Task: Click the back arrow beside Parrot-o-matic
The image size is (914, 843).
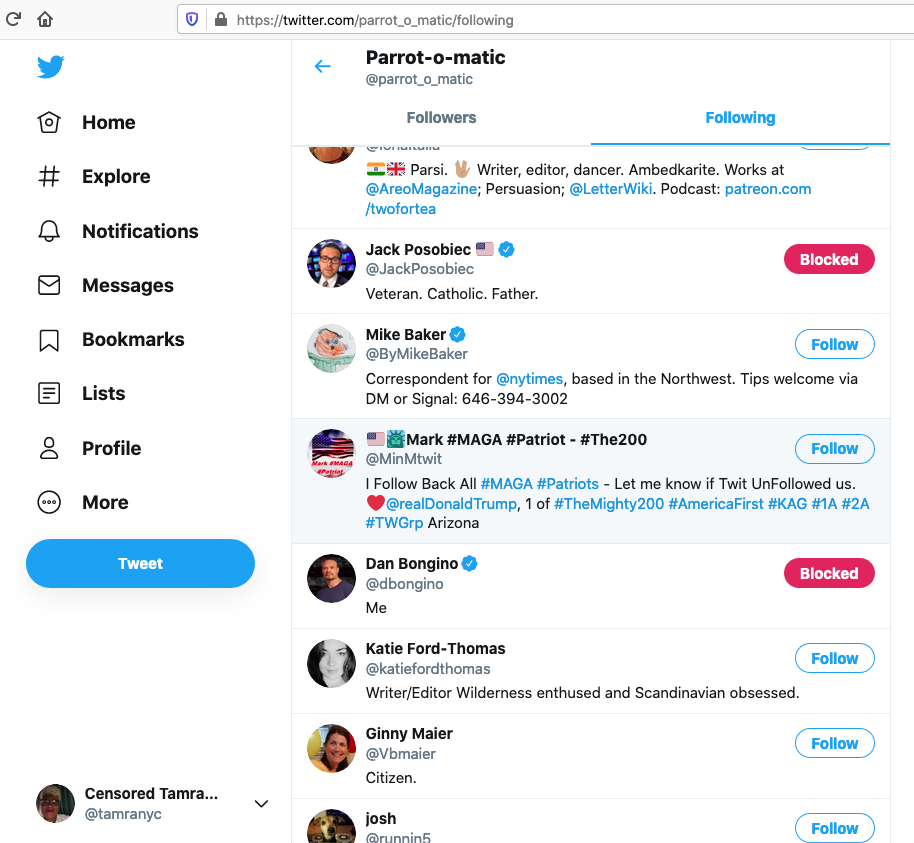Action: click(322, 67)
